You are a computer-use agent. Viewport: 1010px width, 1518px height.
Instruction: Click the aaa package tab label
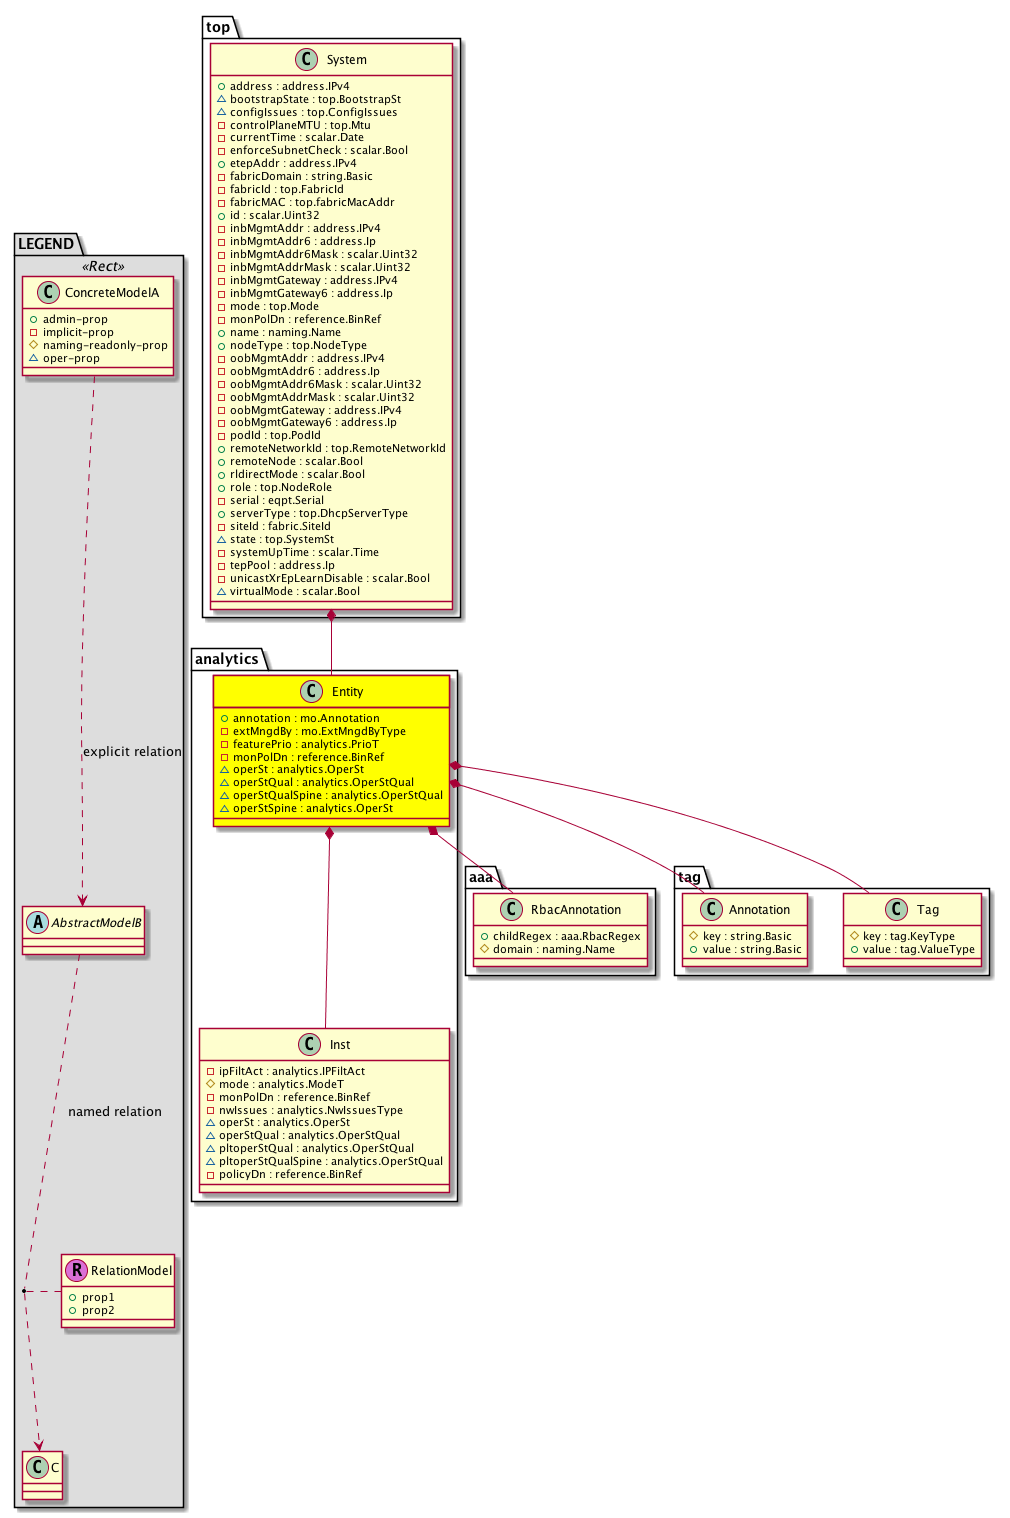482,877
